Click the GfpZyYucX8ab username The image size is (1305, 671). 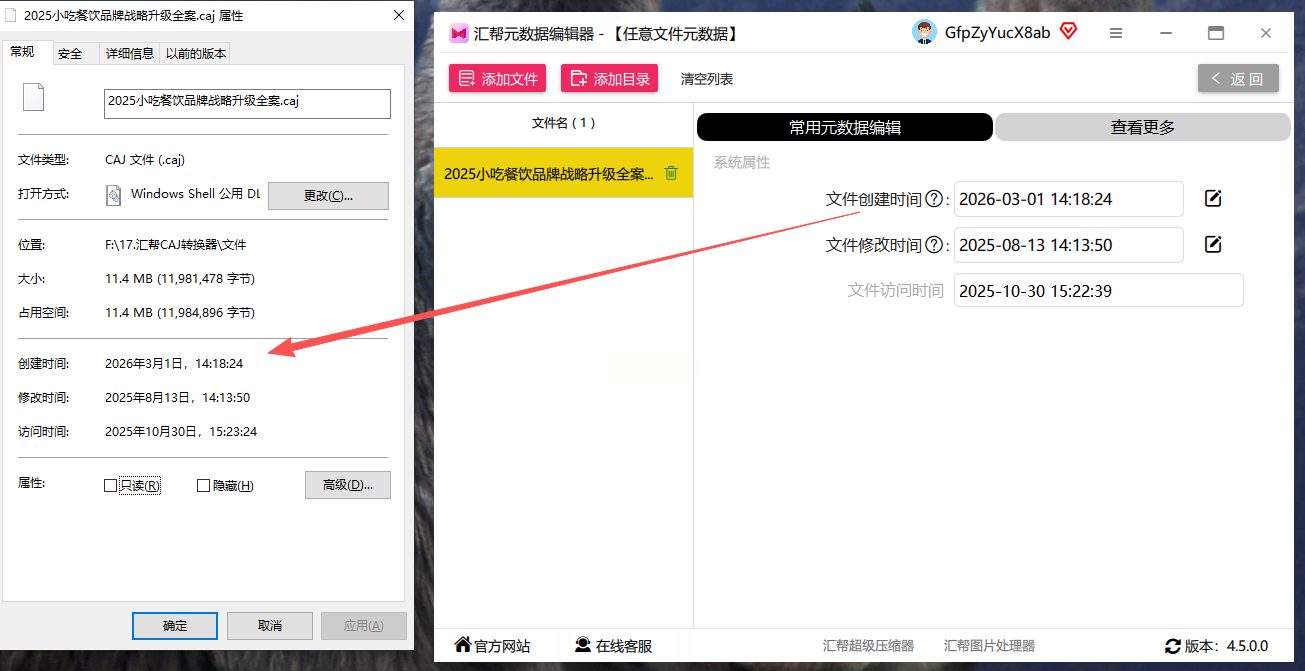click(997, 33)
